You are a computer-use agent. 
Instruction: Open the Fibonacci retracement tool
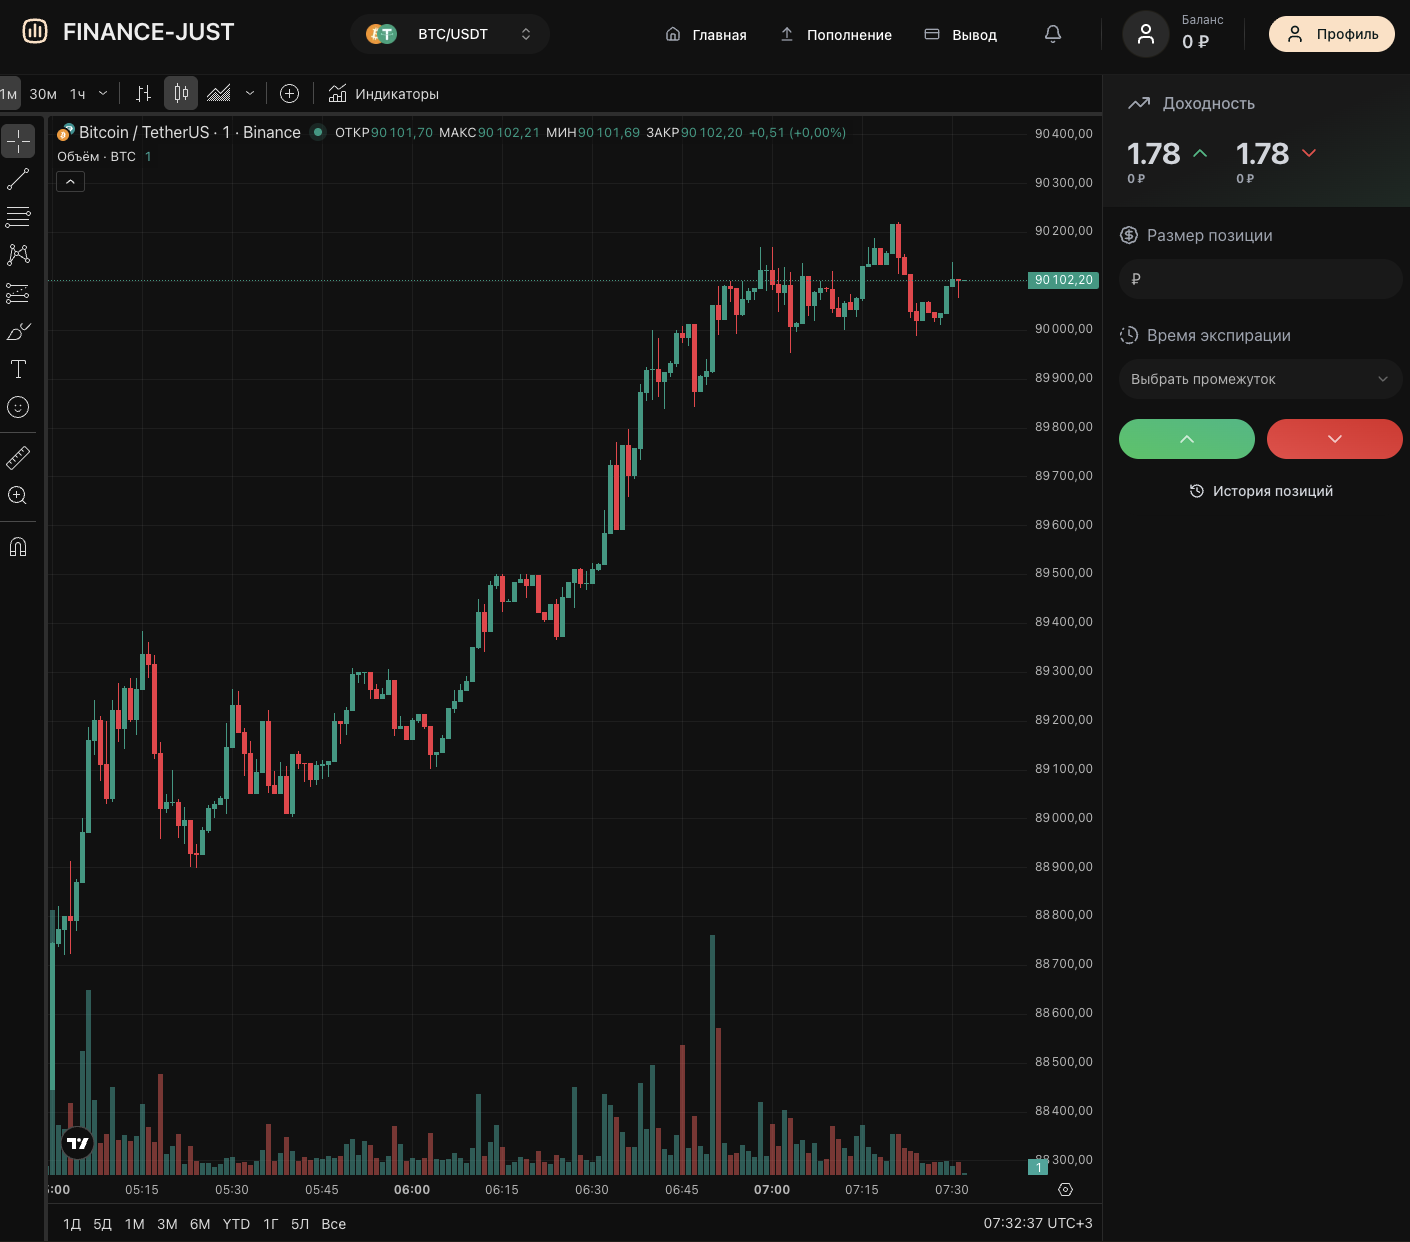click(x=18, y=217)
